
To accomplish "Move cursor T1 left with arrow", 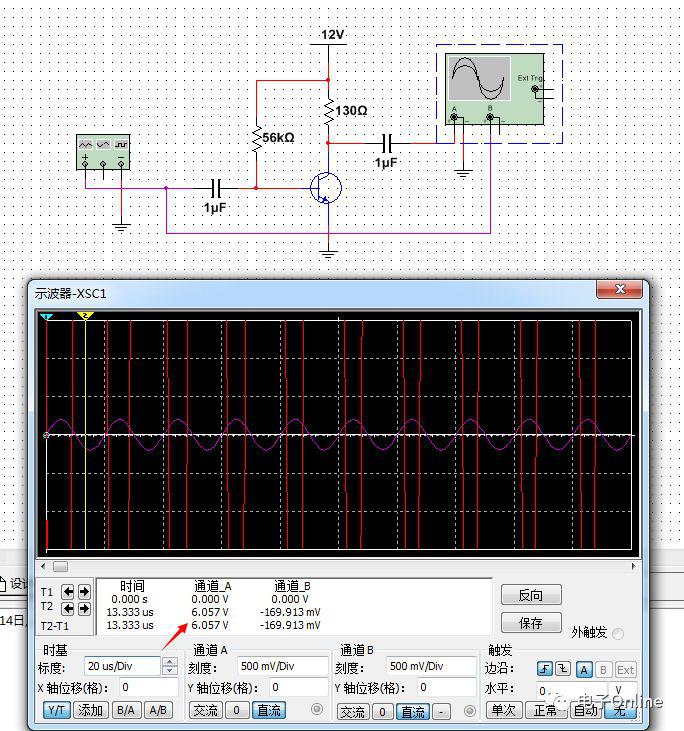I will pos(68,592).
